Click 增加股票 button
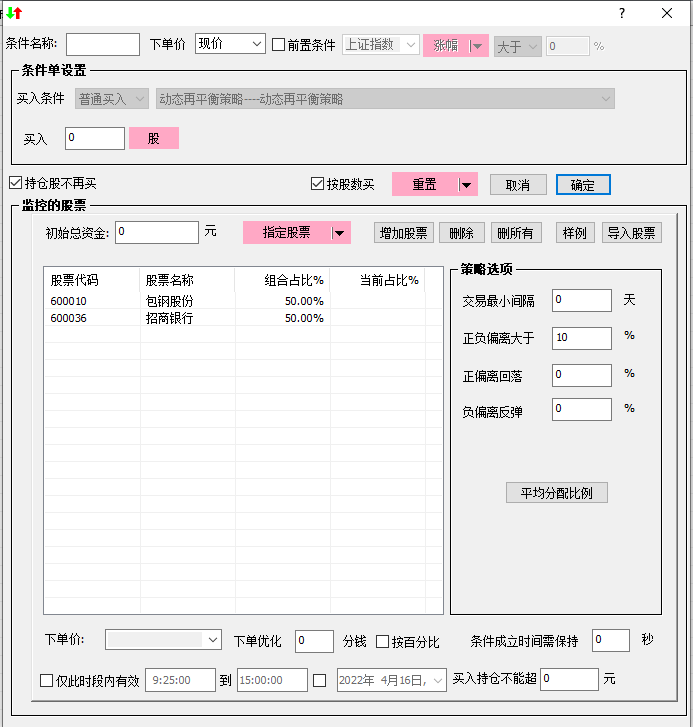The height and width of the screenshot is (727, 693). (x=403, y=233)
